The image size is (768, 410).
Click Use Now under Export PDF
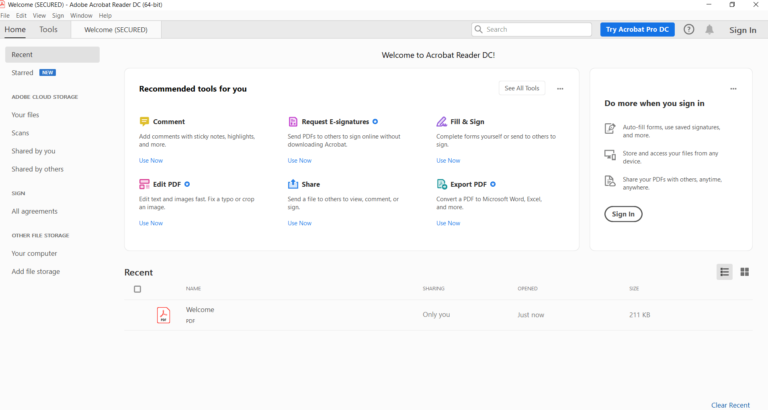click(448, 223)
